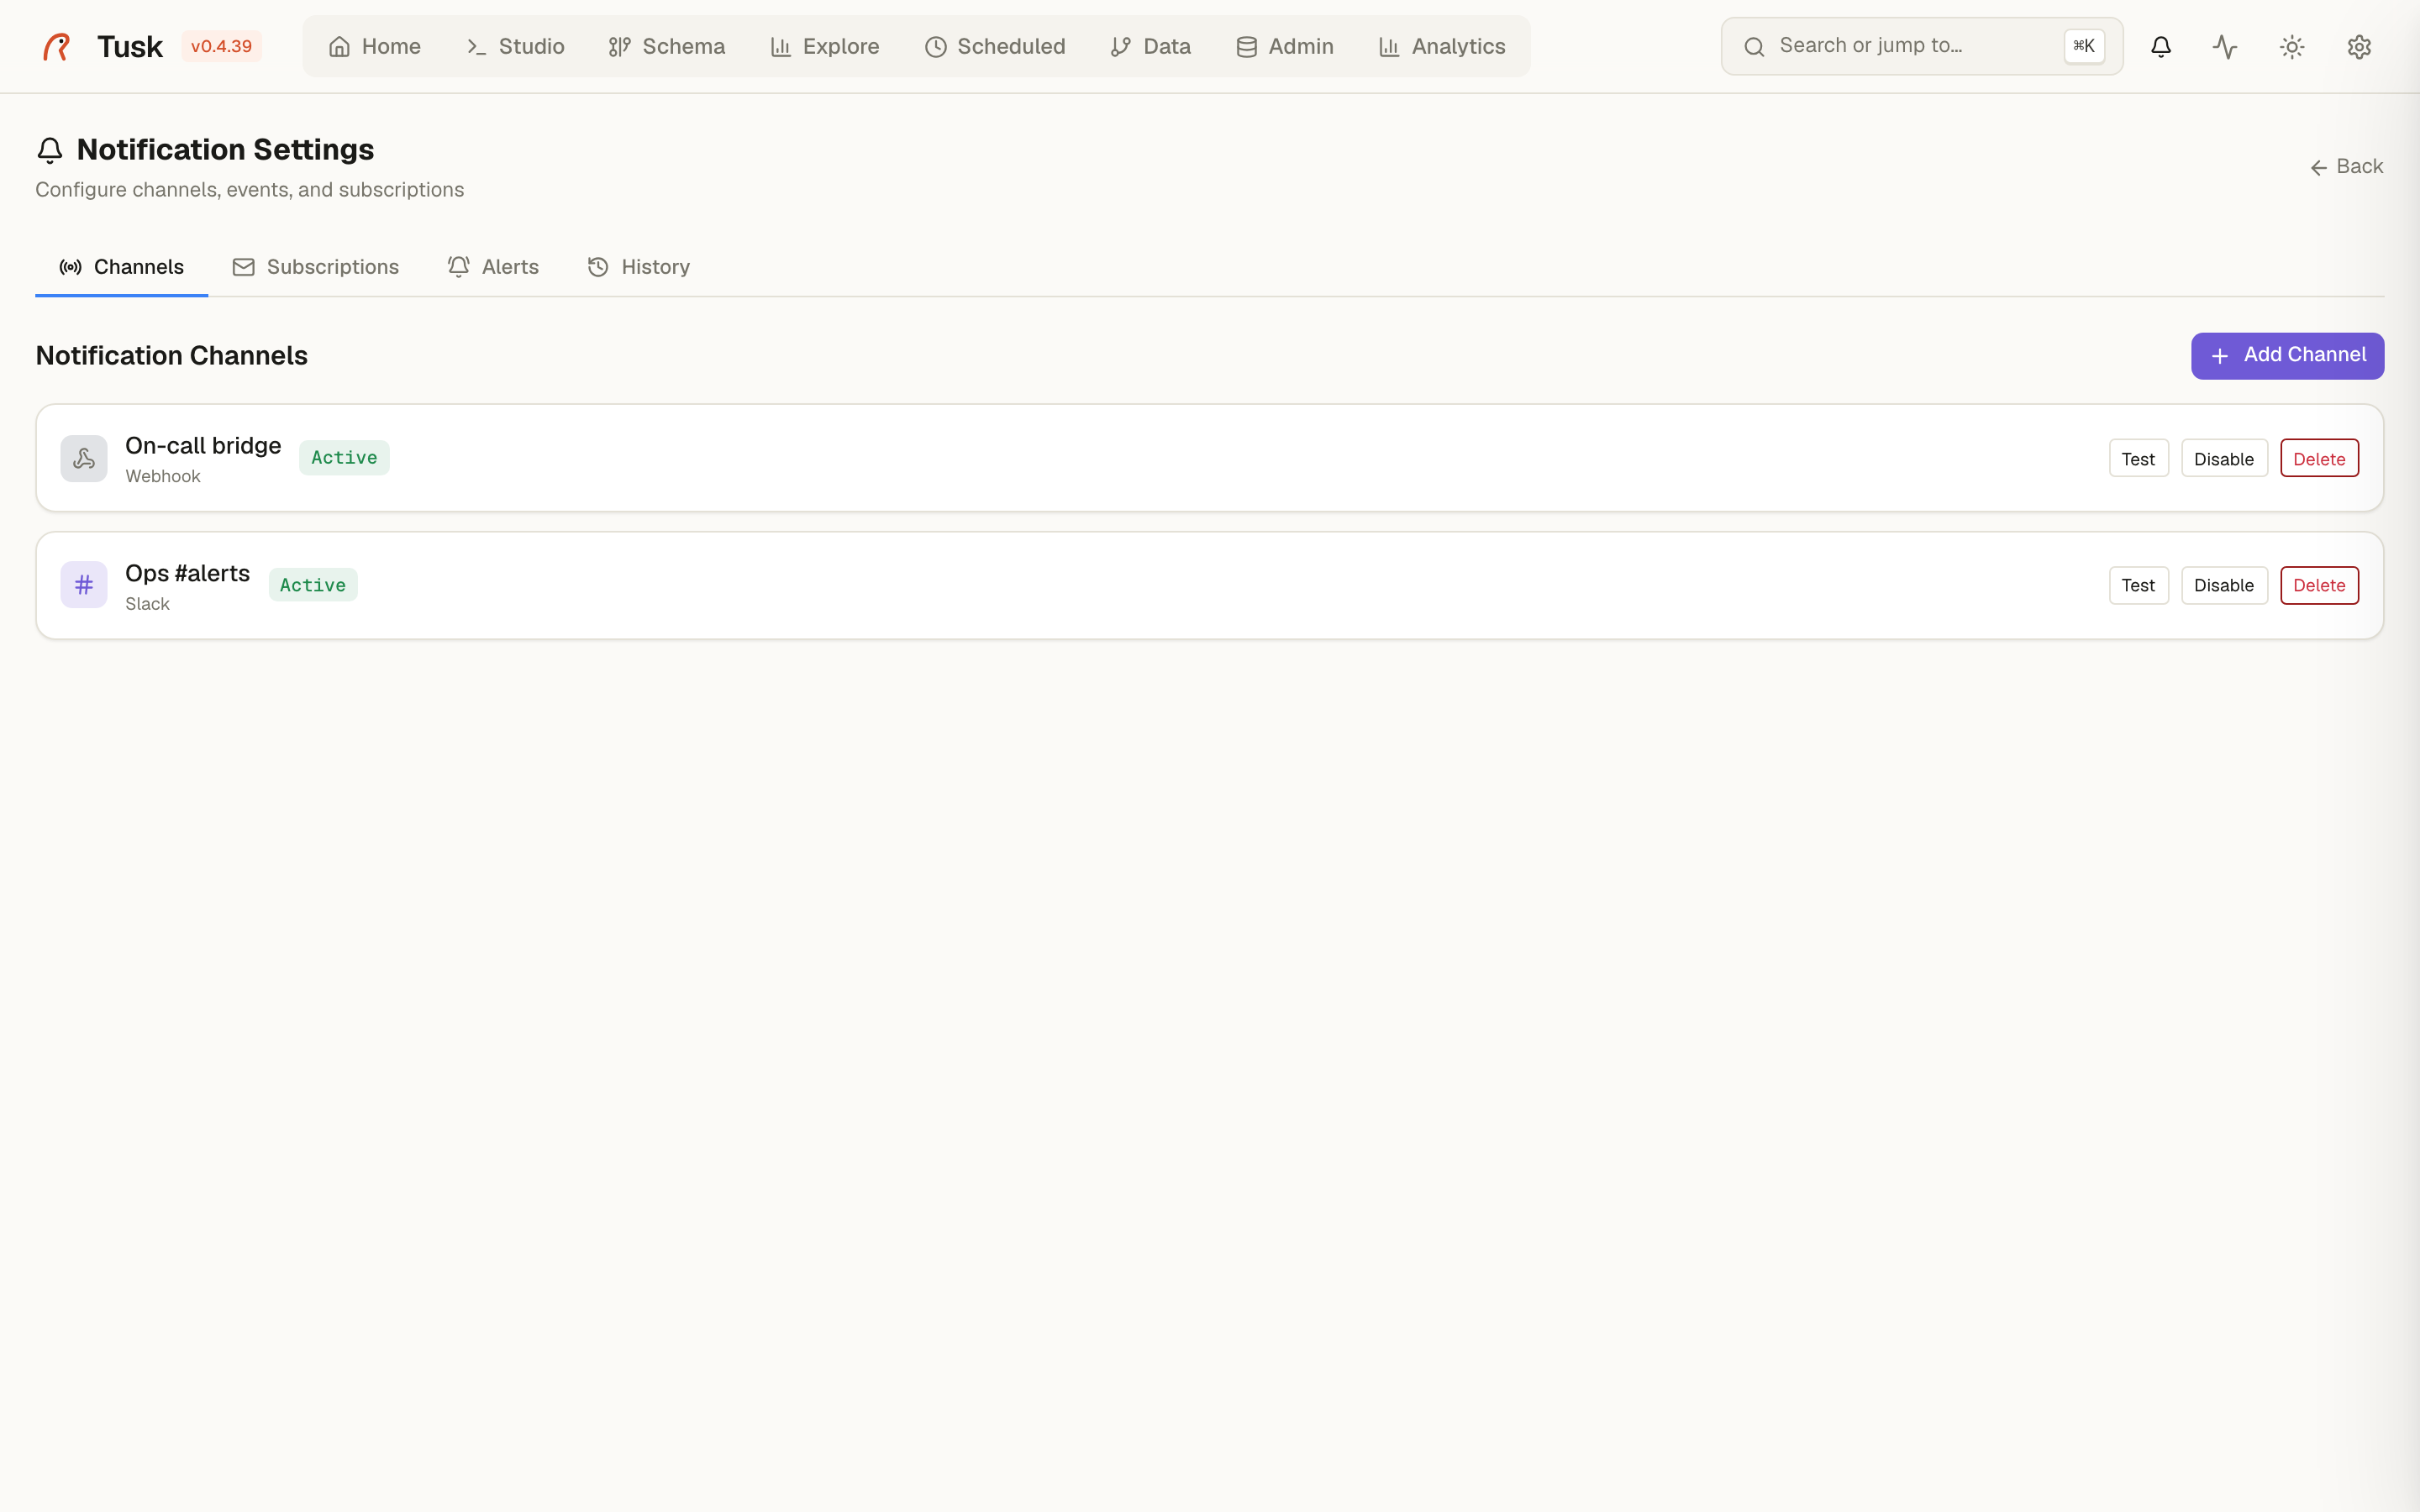Open the activity pulse icon
2420x1512 pixels.
[x=2225, y=47]
